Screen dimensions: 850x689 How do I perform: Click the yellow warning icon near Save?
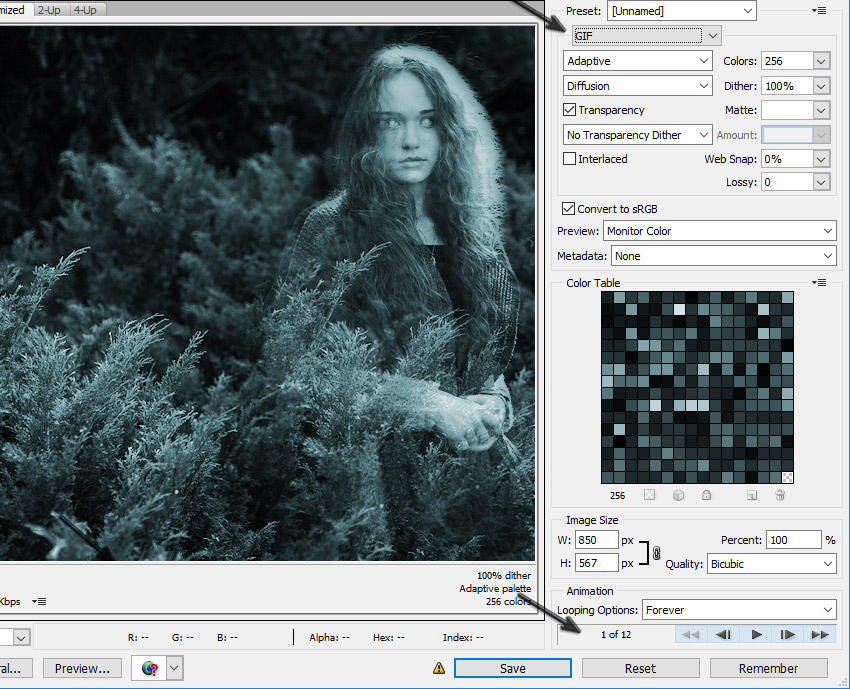(439, 668)
